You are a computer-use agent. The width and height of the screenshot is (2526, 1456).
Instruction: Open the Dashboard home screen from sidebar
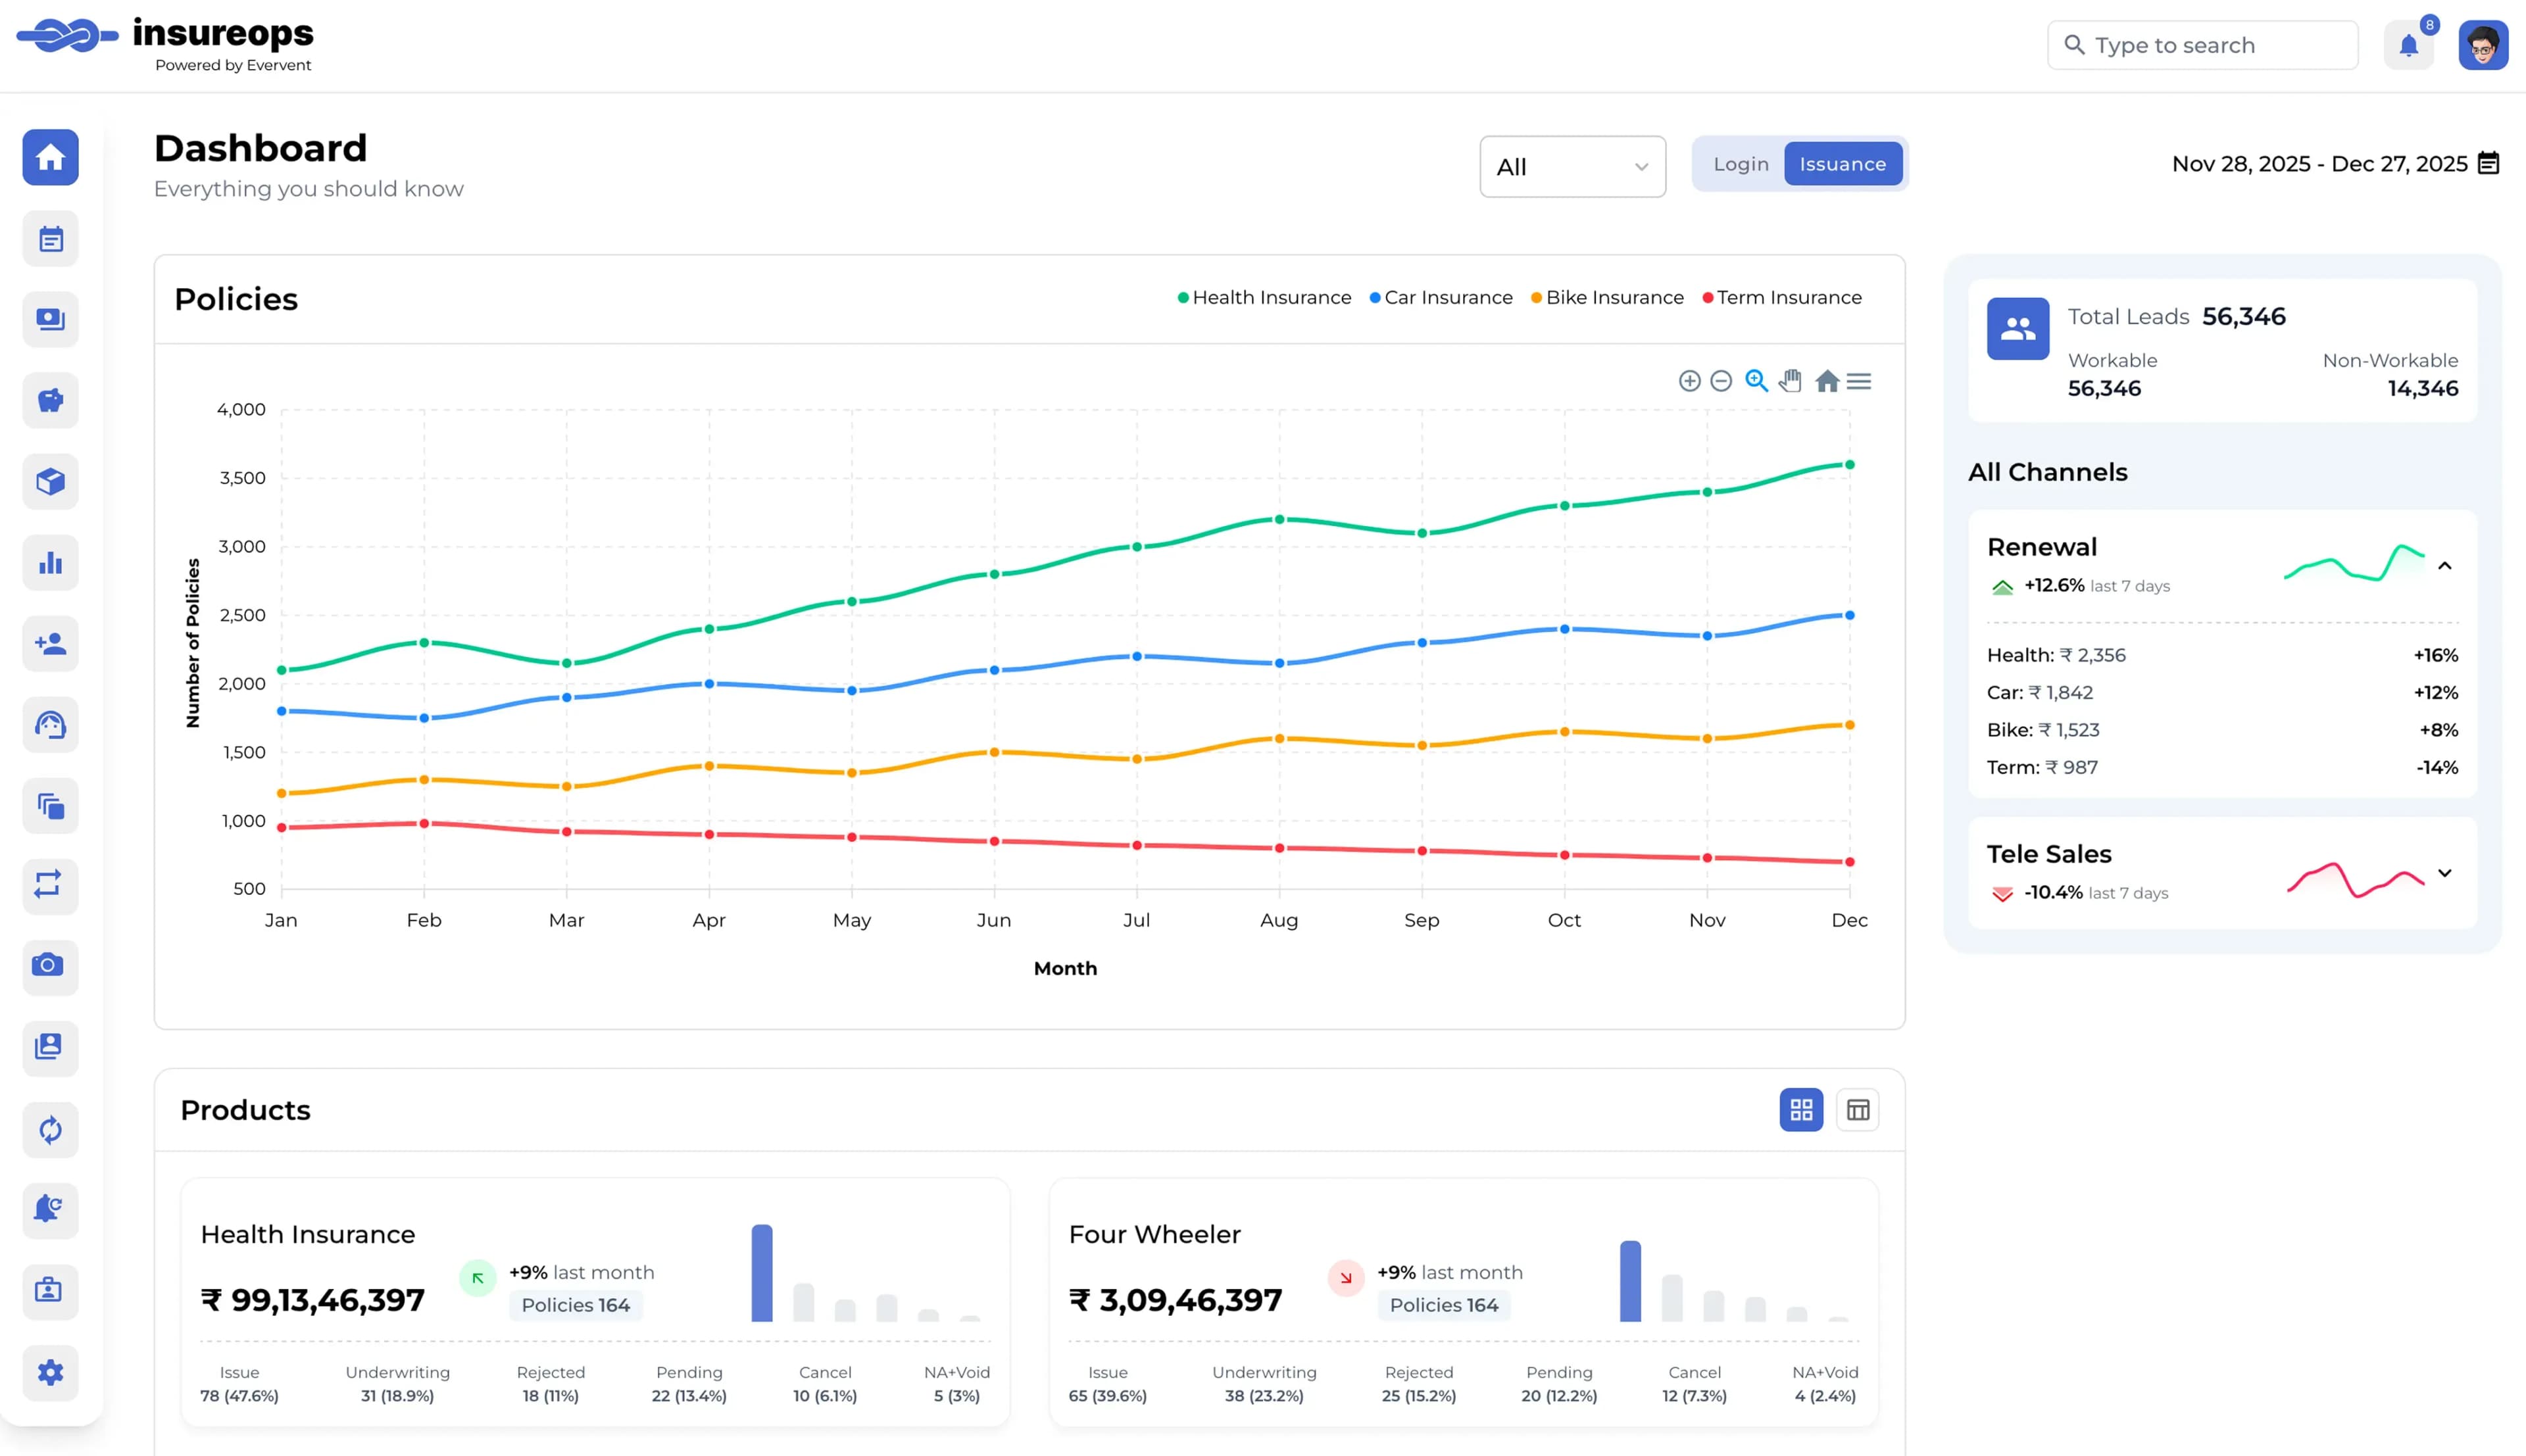click(x=50, y=157)
